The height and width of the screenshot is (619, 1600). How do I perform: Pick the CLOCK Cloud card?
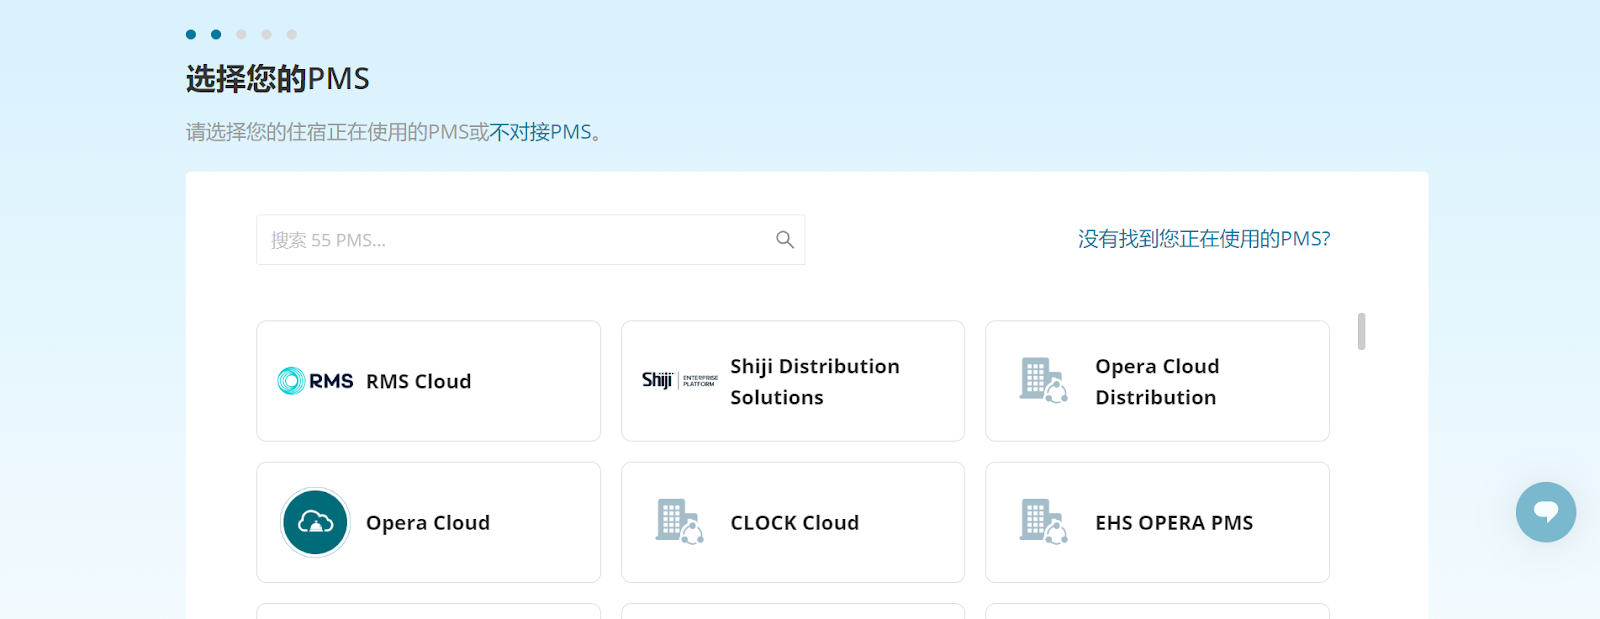(x=793, y=522)
